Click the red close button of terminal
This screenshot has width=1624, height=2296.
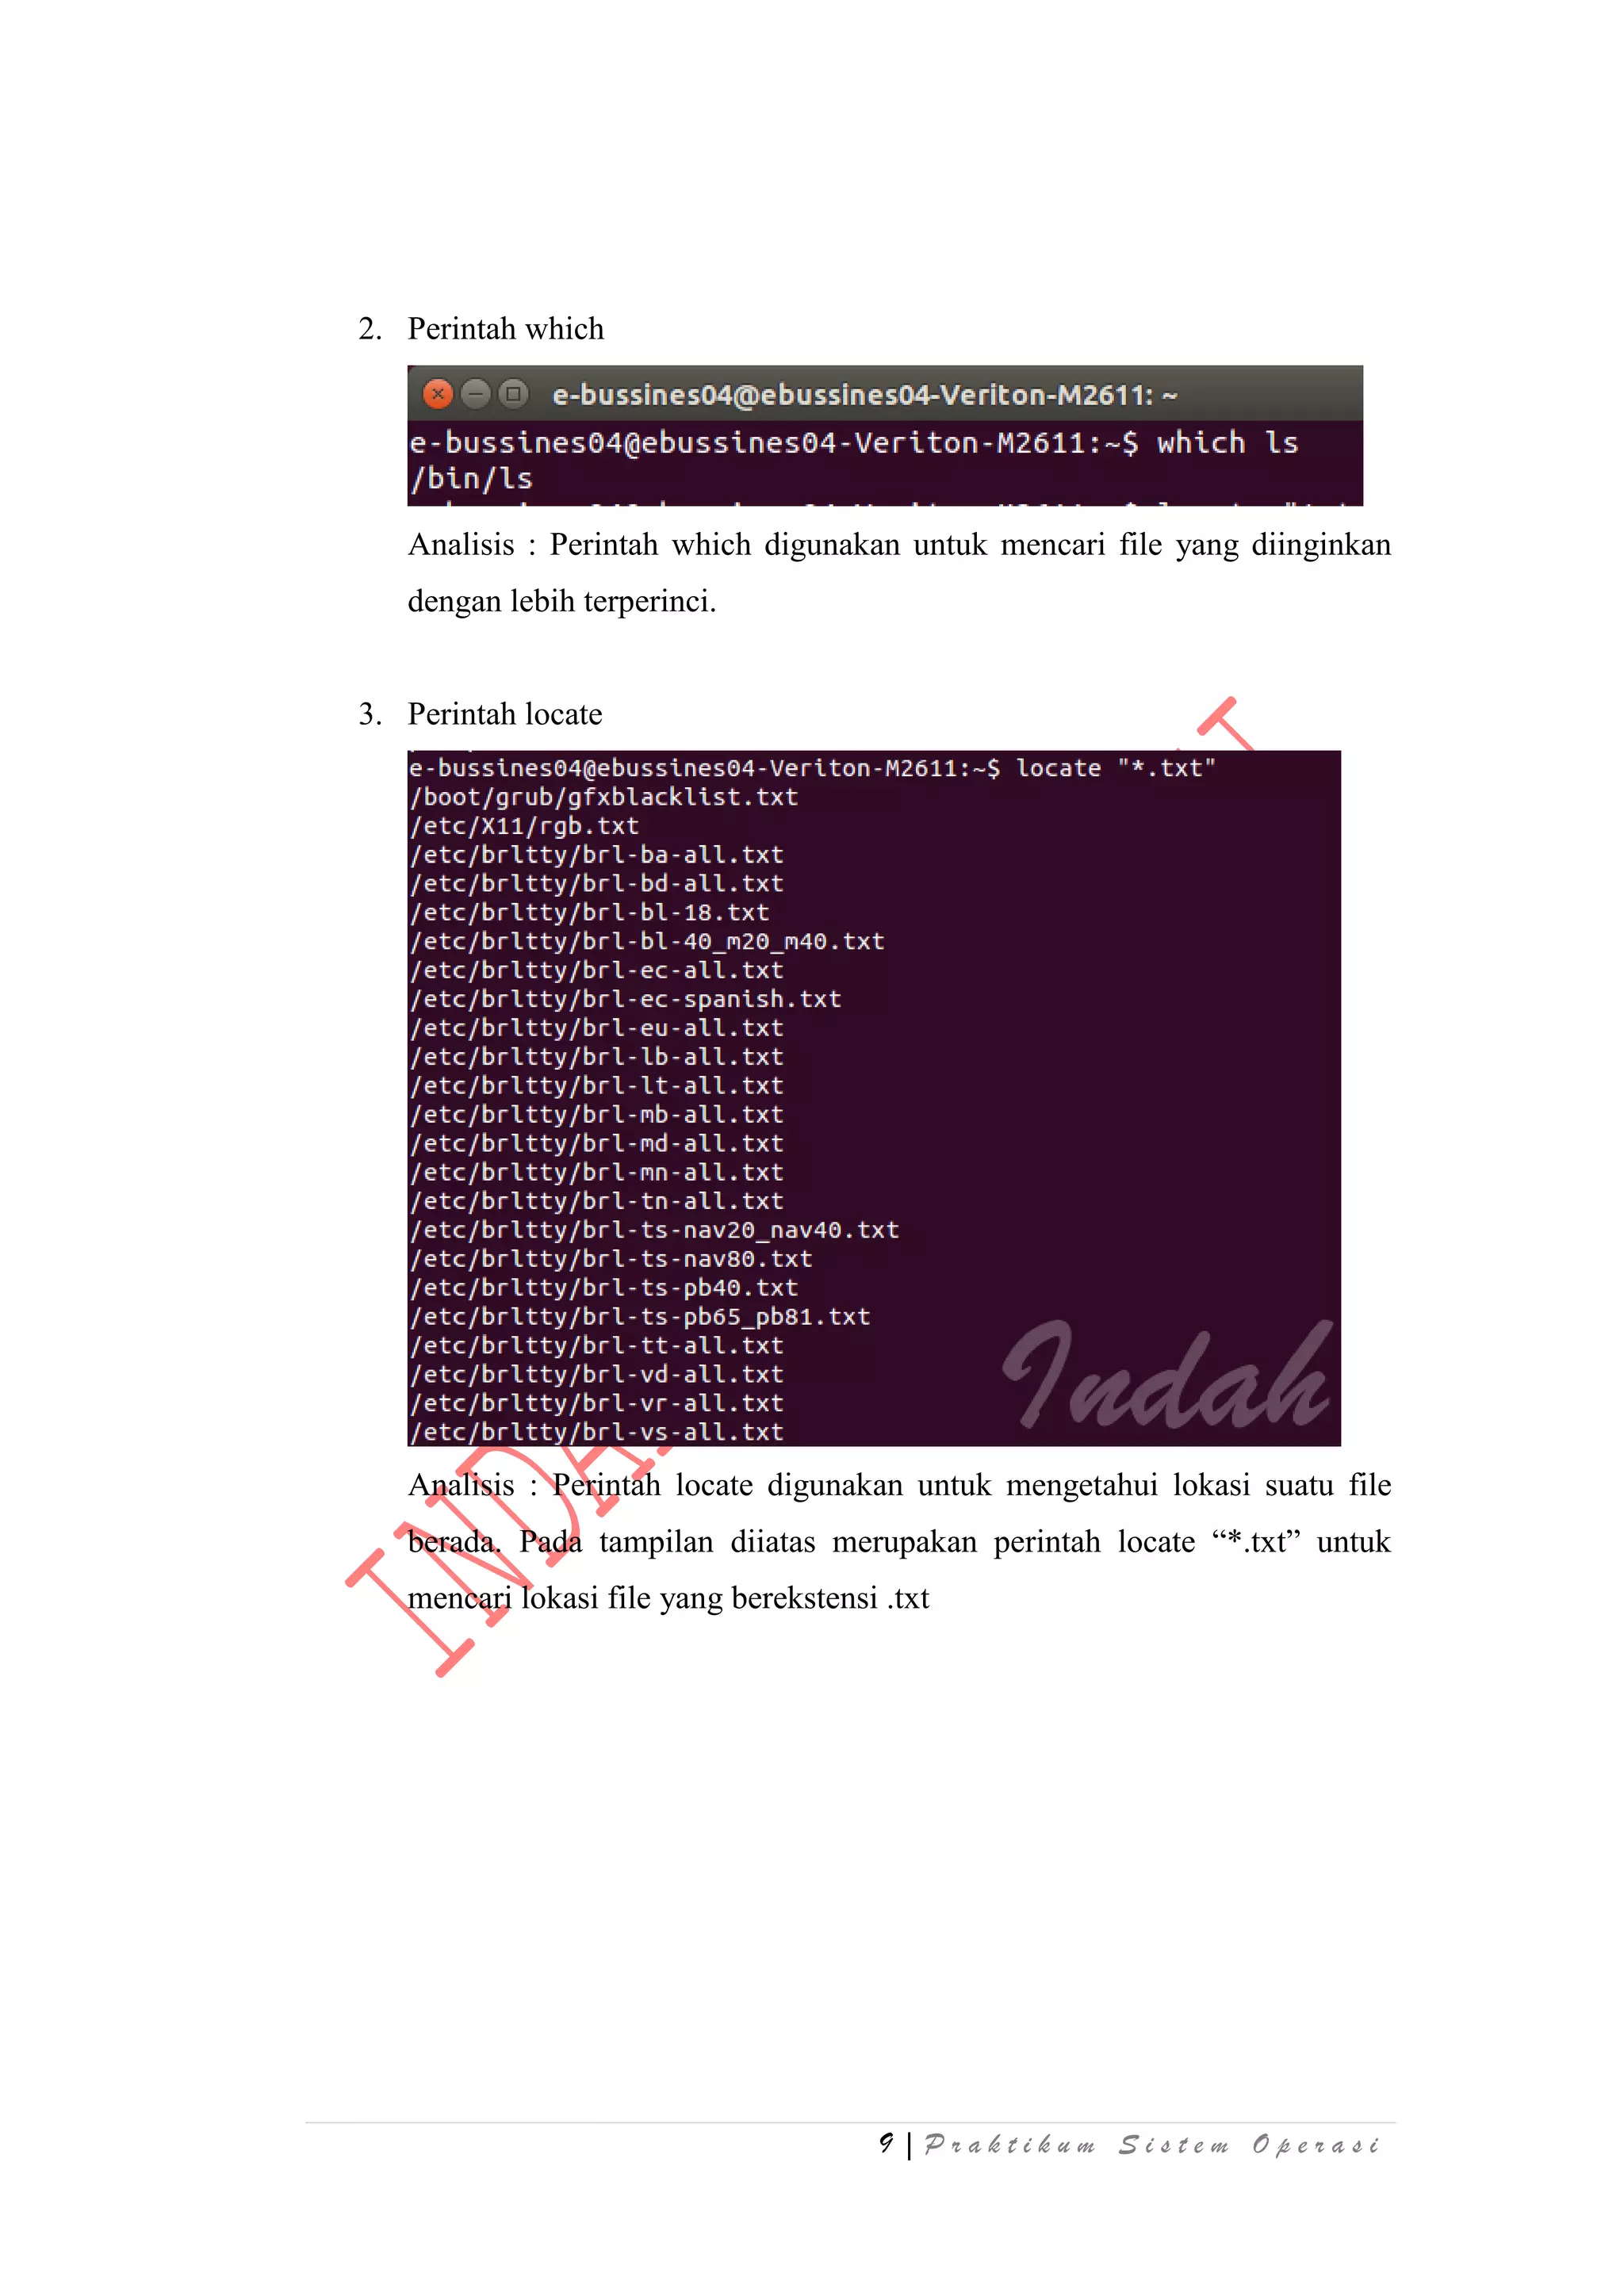(x=438, y=394)
